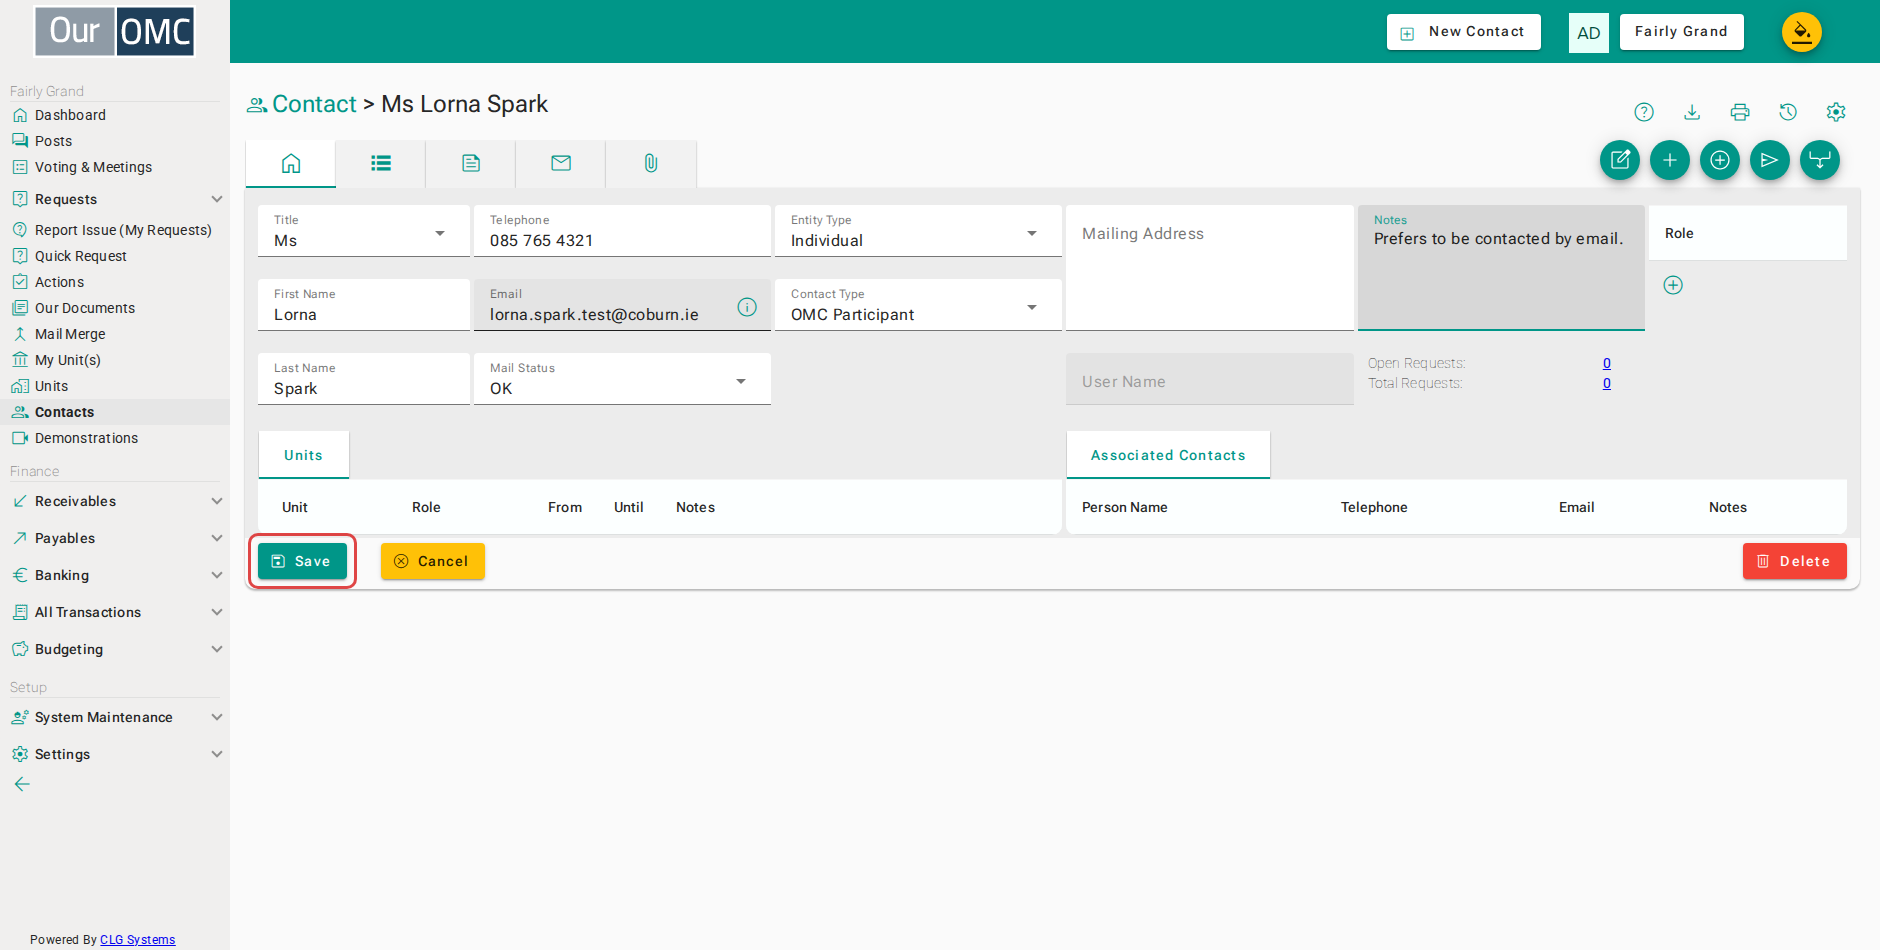Open the gear settings icon near top right
1880x950 pixels.
1836,112
